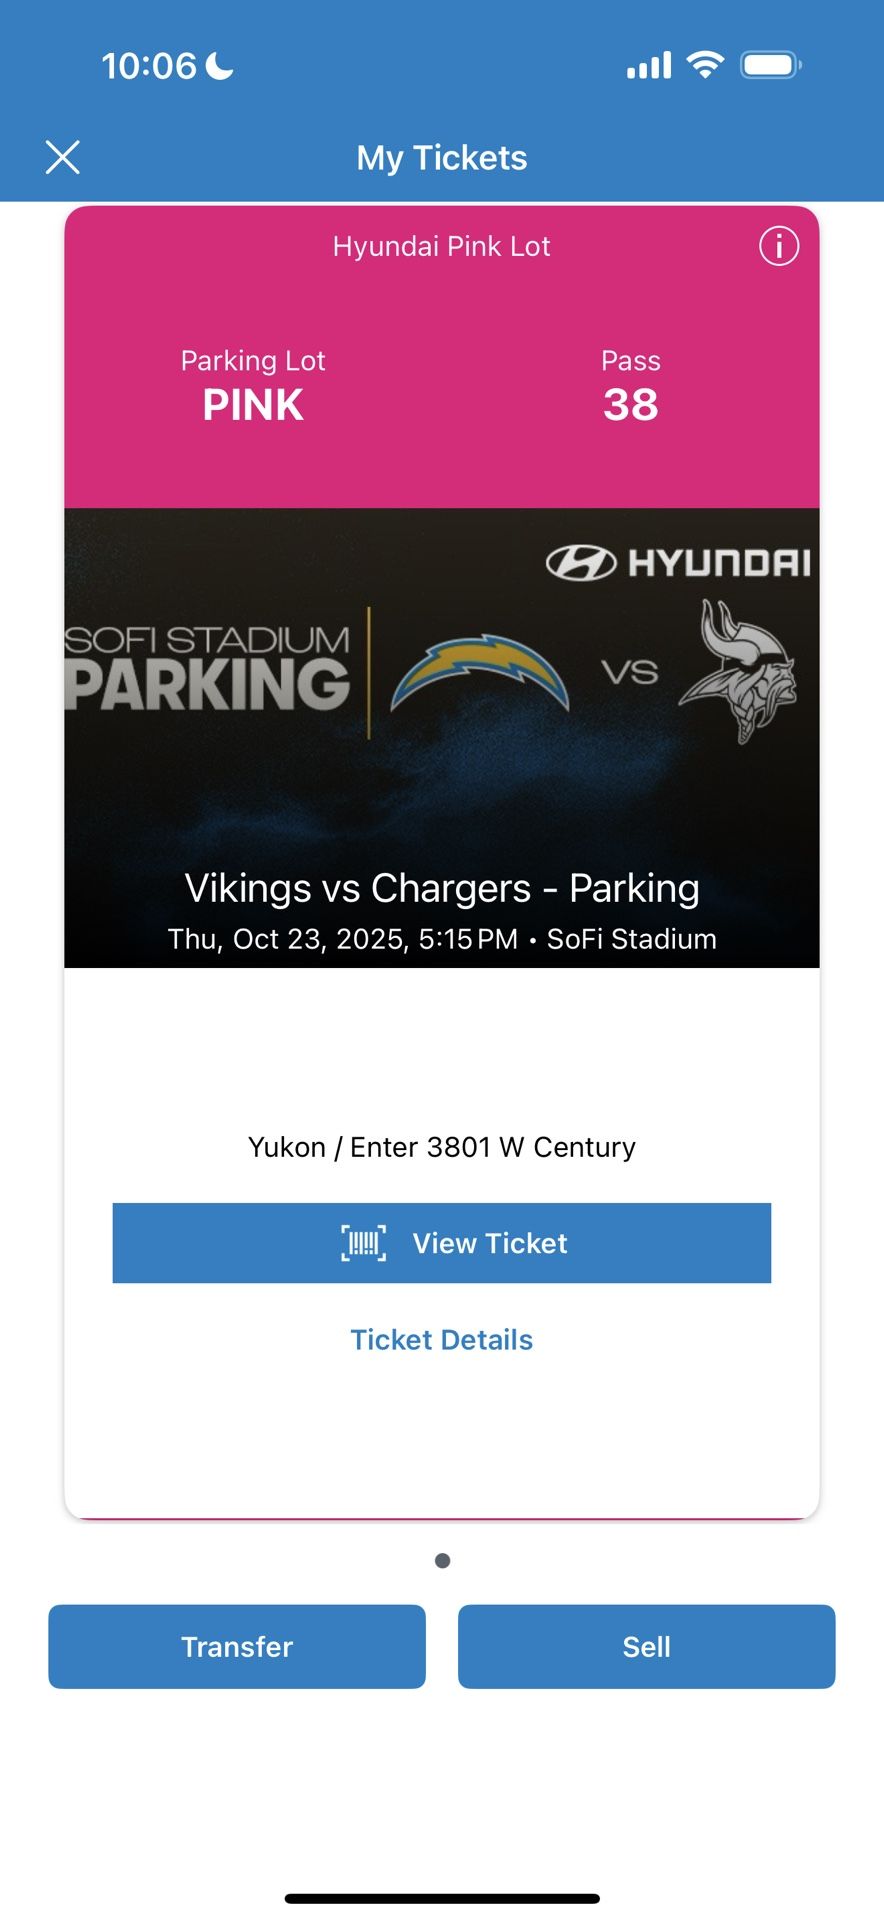Viewport: 884px width, 1920px height.
Task: Tap the pink Hyundai Pink Lot header bar
Action: point(441,246)
